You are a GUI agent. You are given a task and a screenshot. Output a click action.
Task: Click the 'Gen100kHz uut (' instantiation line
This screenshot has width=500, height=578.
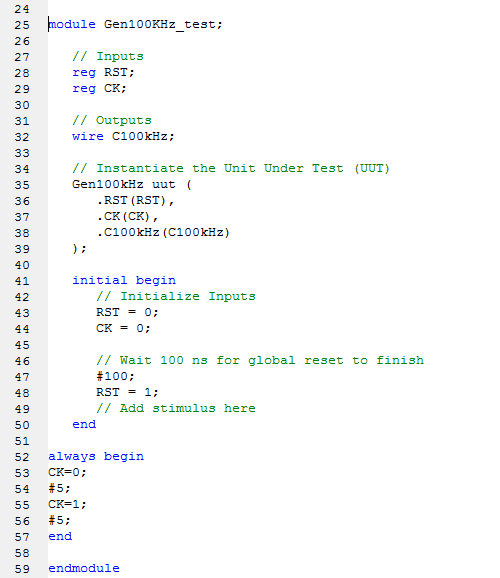[132, 184]
